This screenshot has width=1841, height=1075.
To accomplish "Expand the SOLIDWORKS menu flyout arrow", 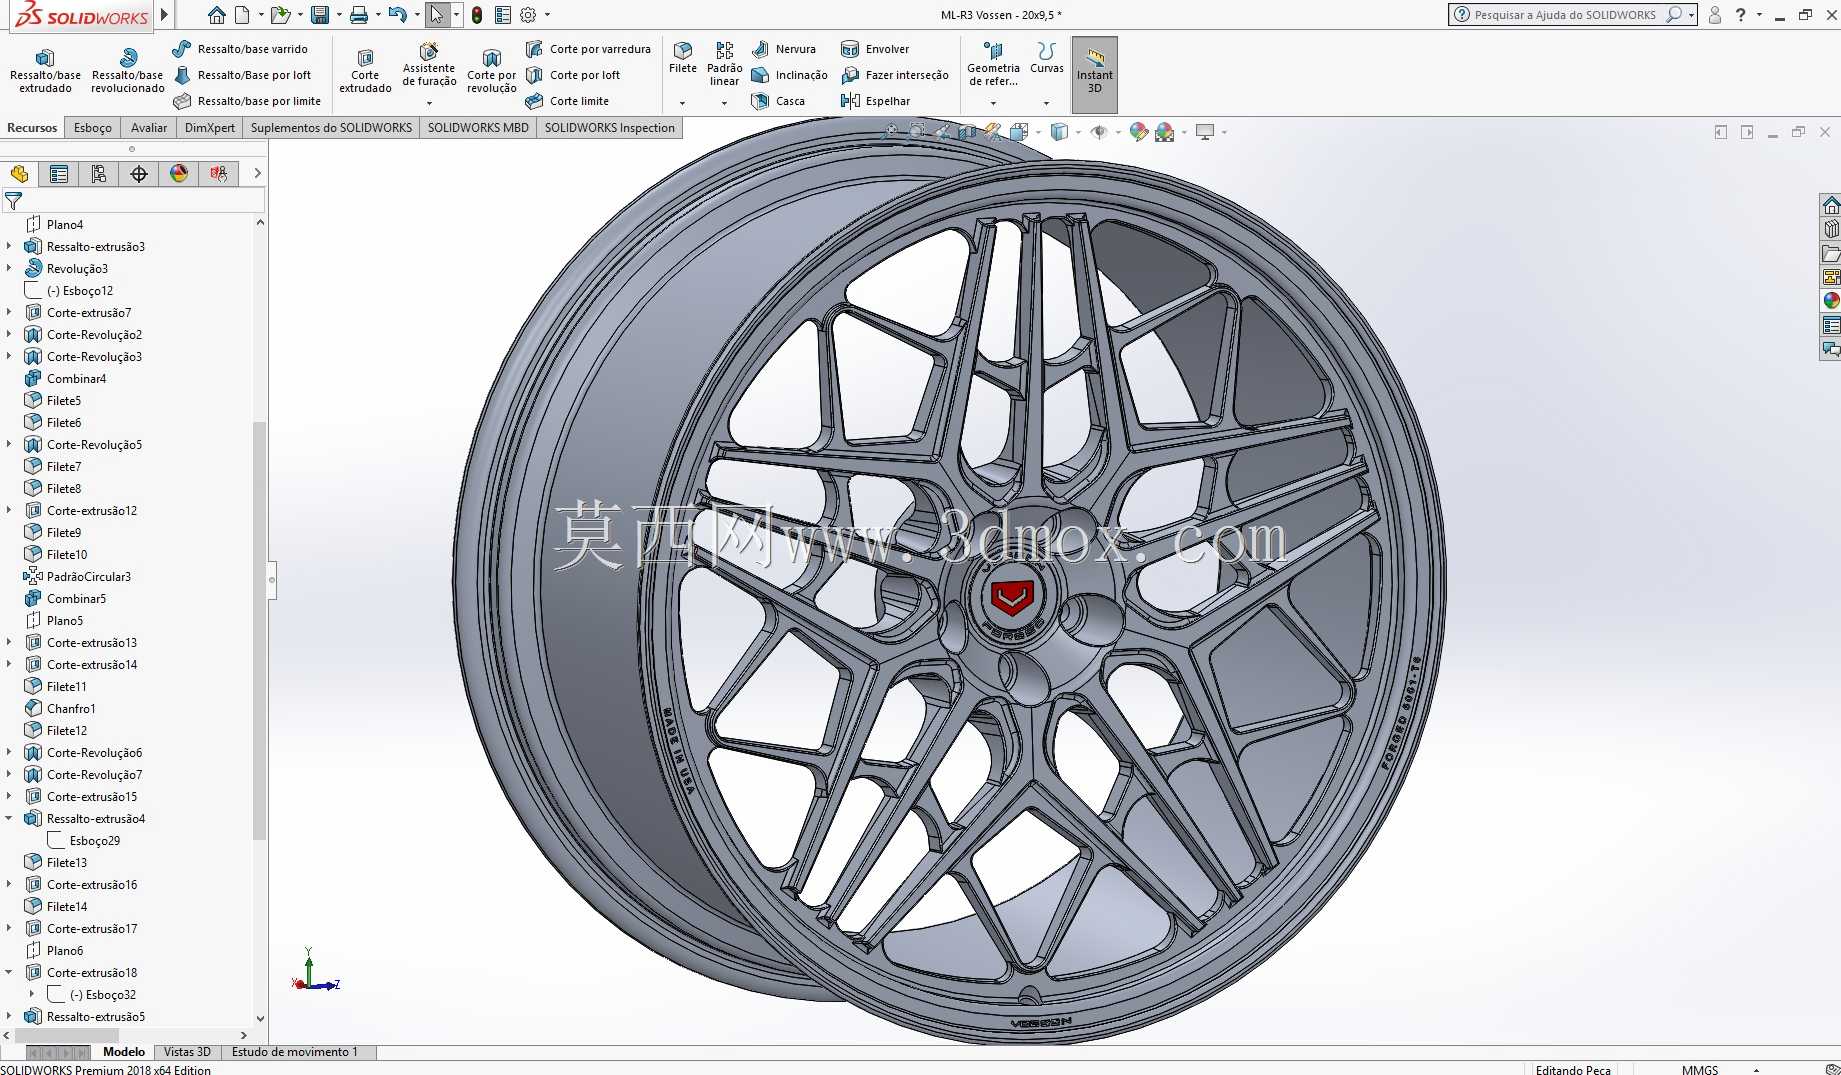I will pos(165,15).
